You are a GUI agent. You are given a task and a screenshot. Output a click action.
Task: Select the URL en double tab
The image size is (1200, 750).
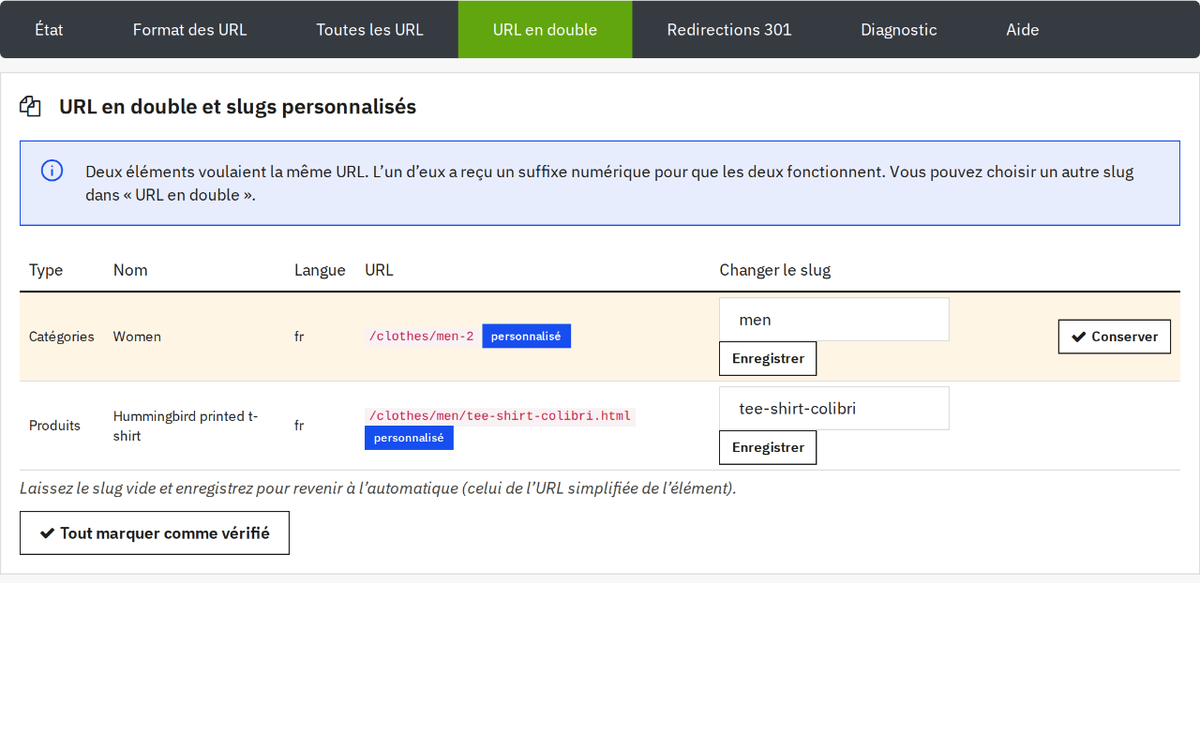pos(545,30)
